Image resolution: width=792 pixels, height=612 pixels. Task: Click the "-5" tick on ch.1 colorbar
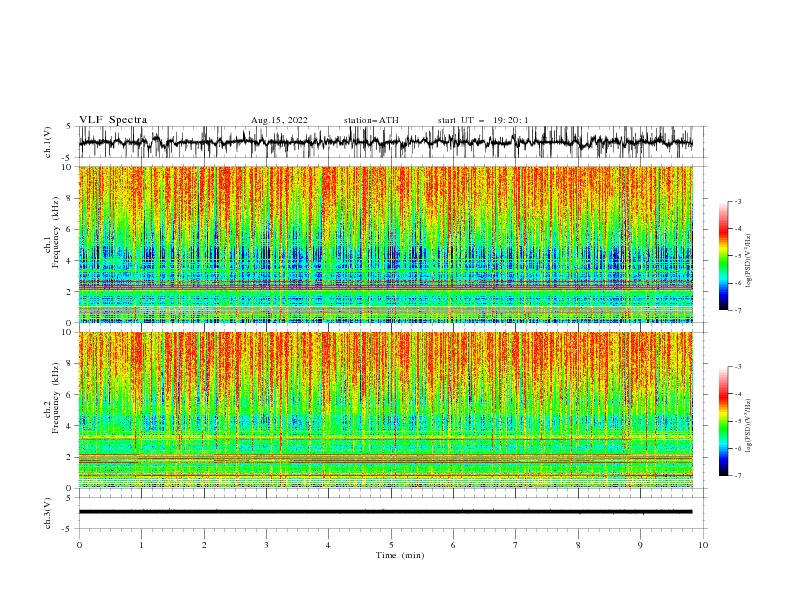click(737, 256)
